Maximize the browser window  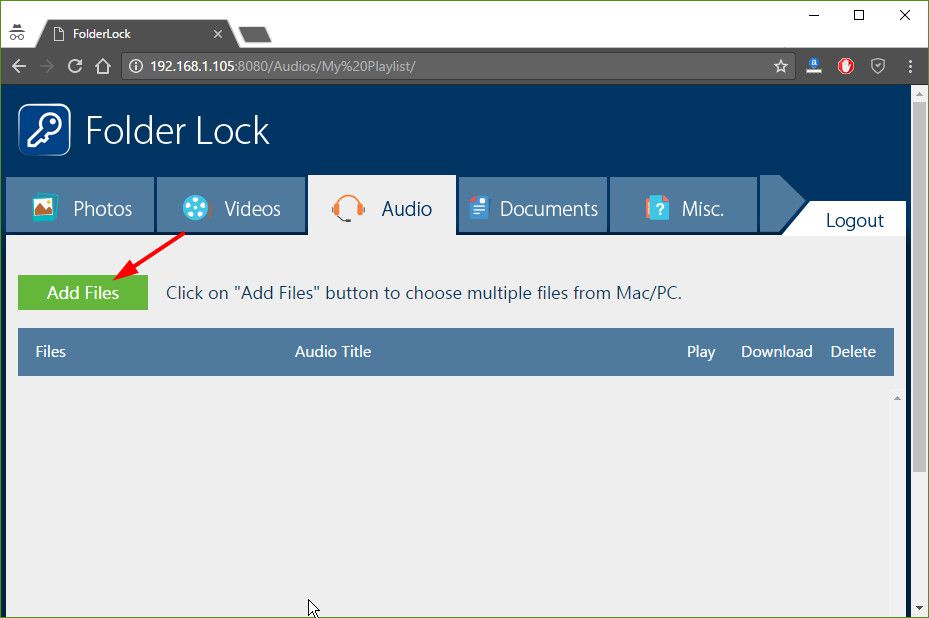tap(859, 15)
